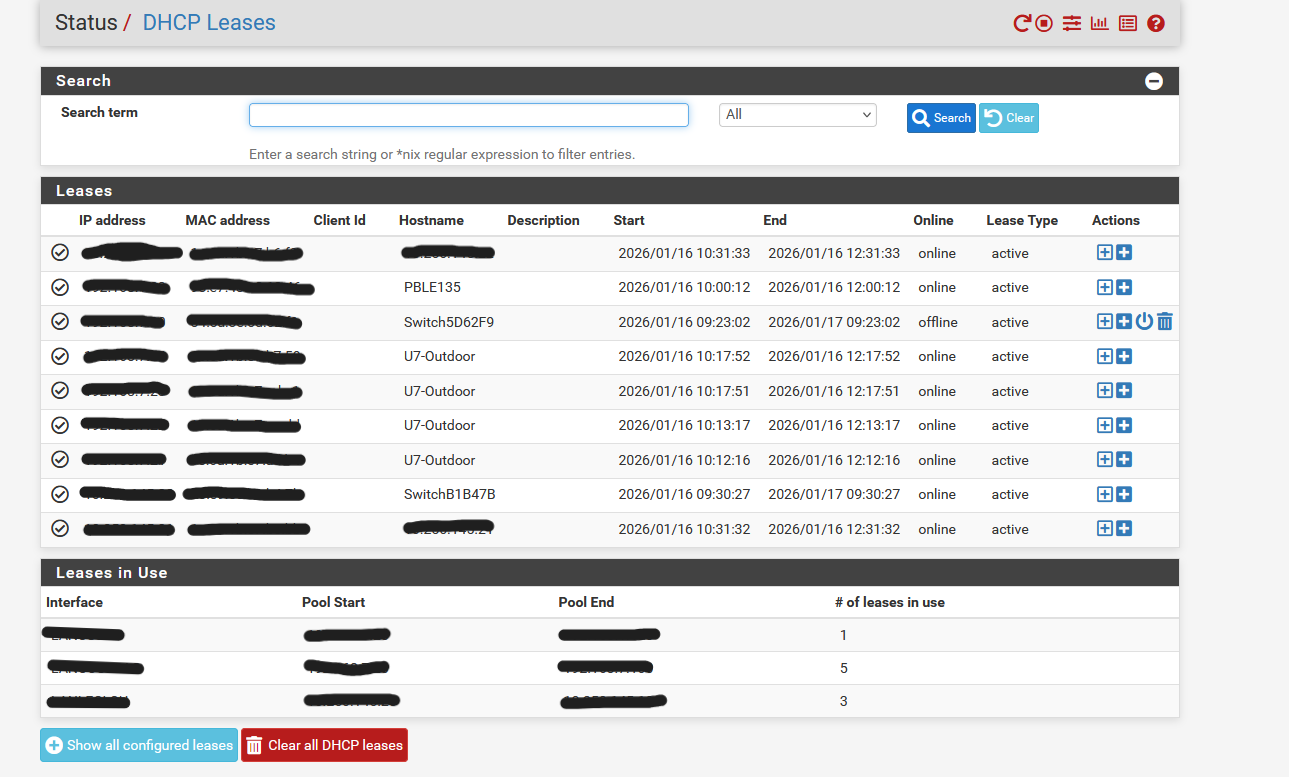This screenshot has height=777, width=1289.
Task: Open related settings sliders icon
Action: (x=1072, y=23)
